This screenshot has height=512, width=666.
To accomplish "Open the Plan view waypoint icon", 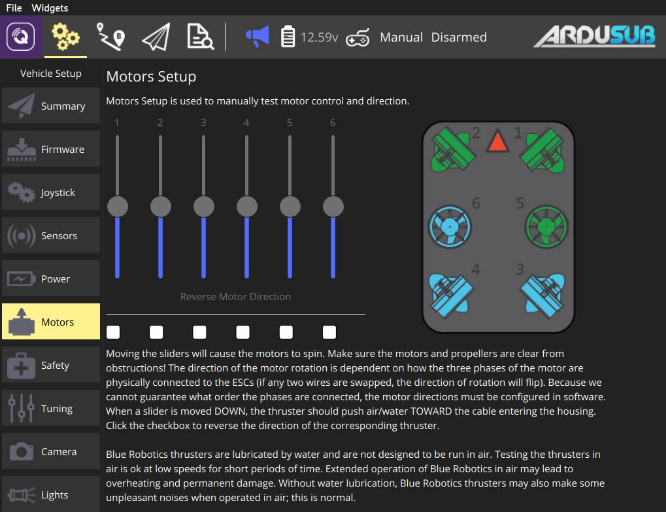I will click(110, 37).
